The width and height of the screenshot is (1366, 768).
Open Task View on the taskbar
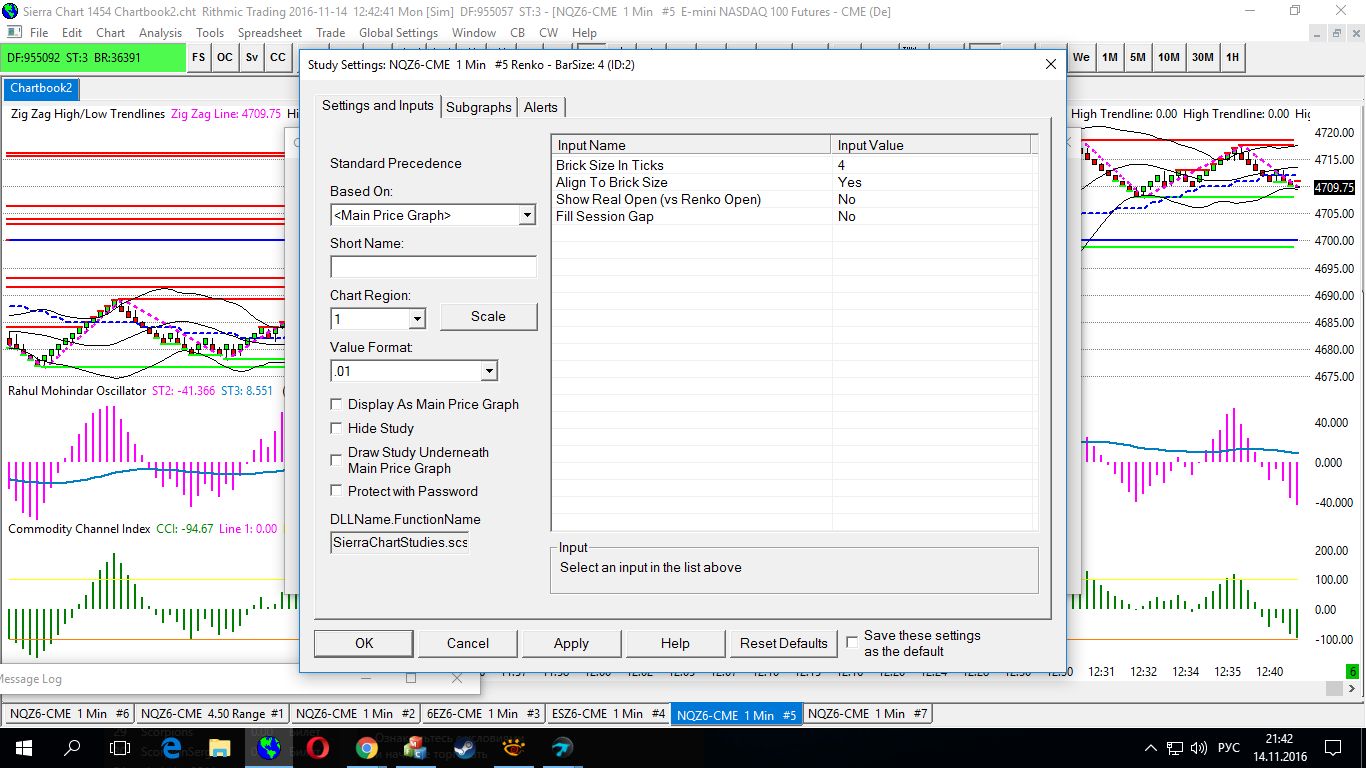pos(120,748)
